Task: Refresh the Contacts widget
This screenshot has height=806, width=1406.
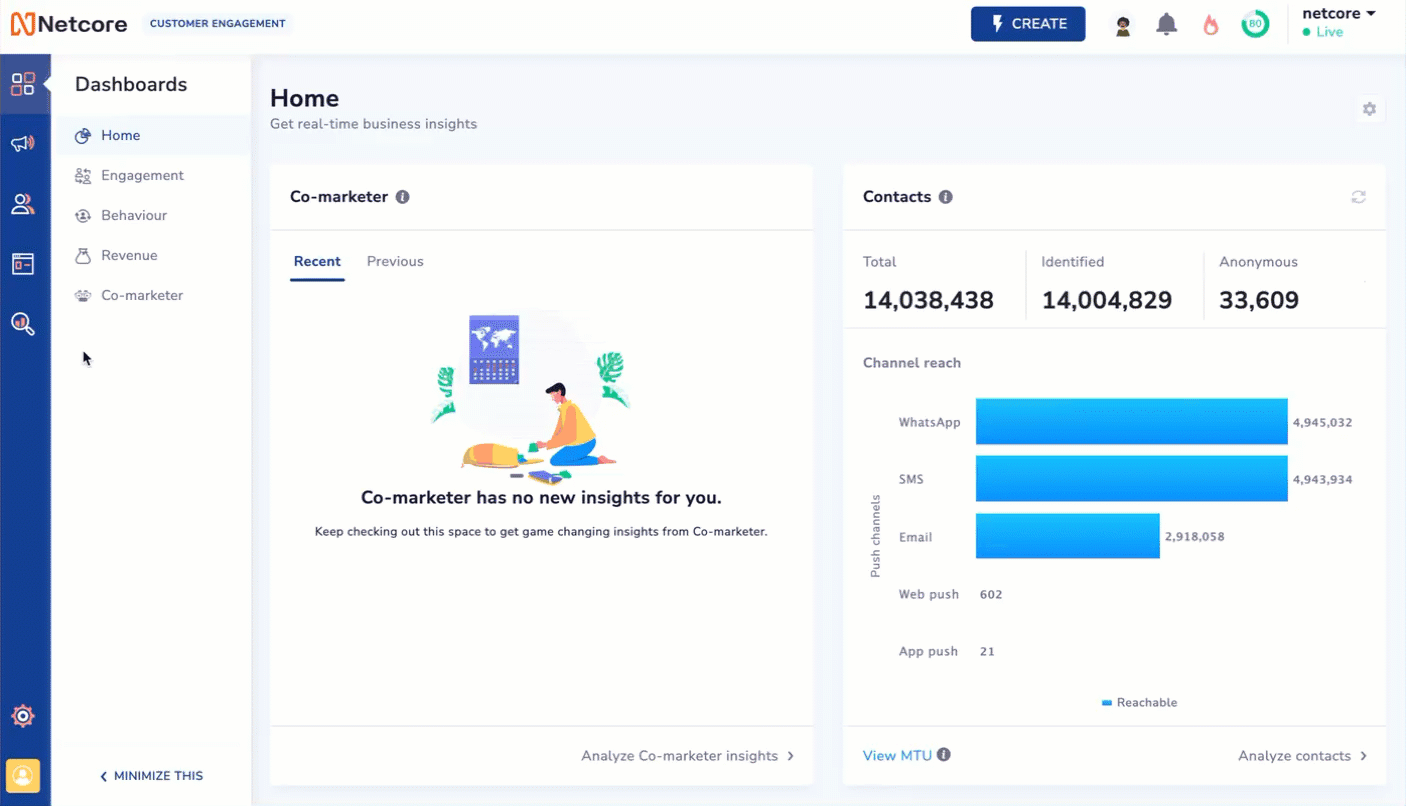Action: point(1358,197)
